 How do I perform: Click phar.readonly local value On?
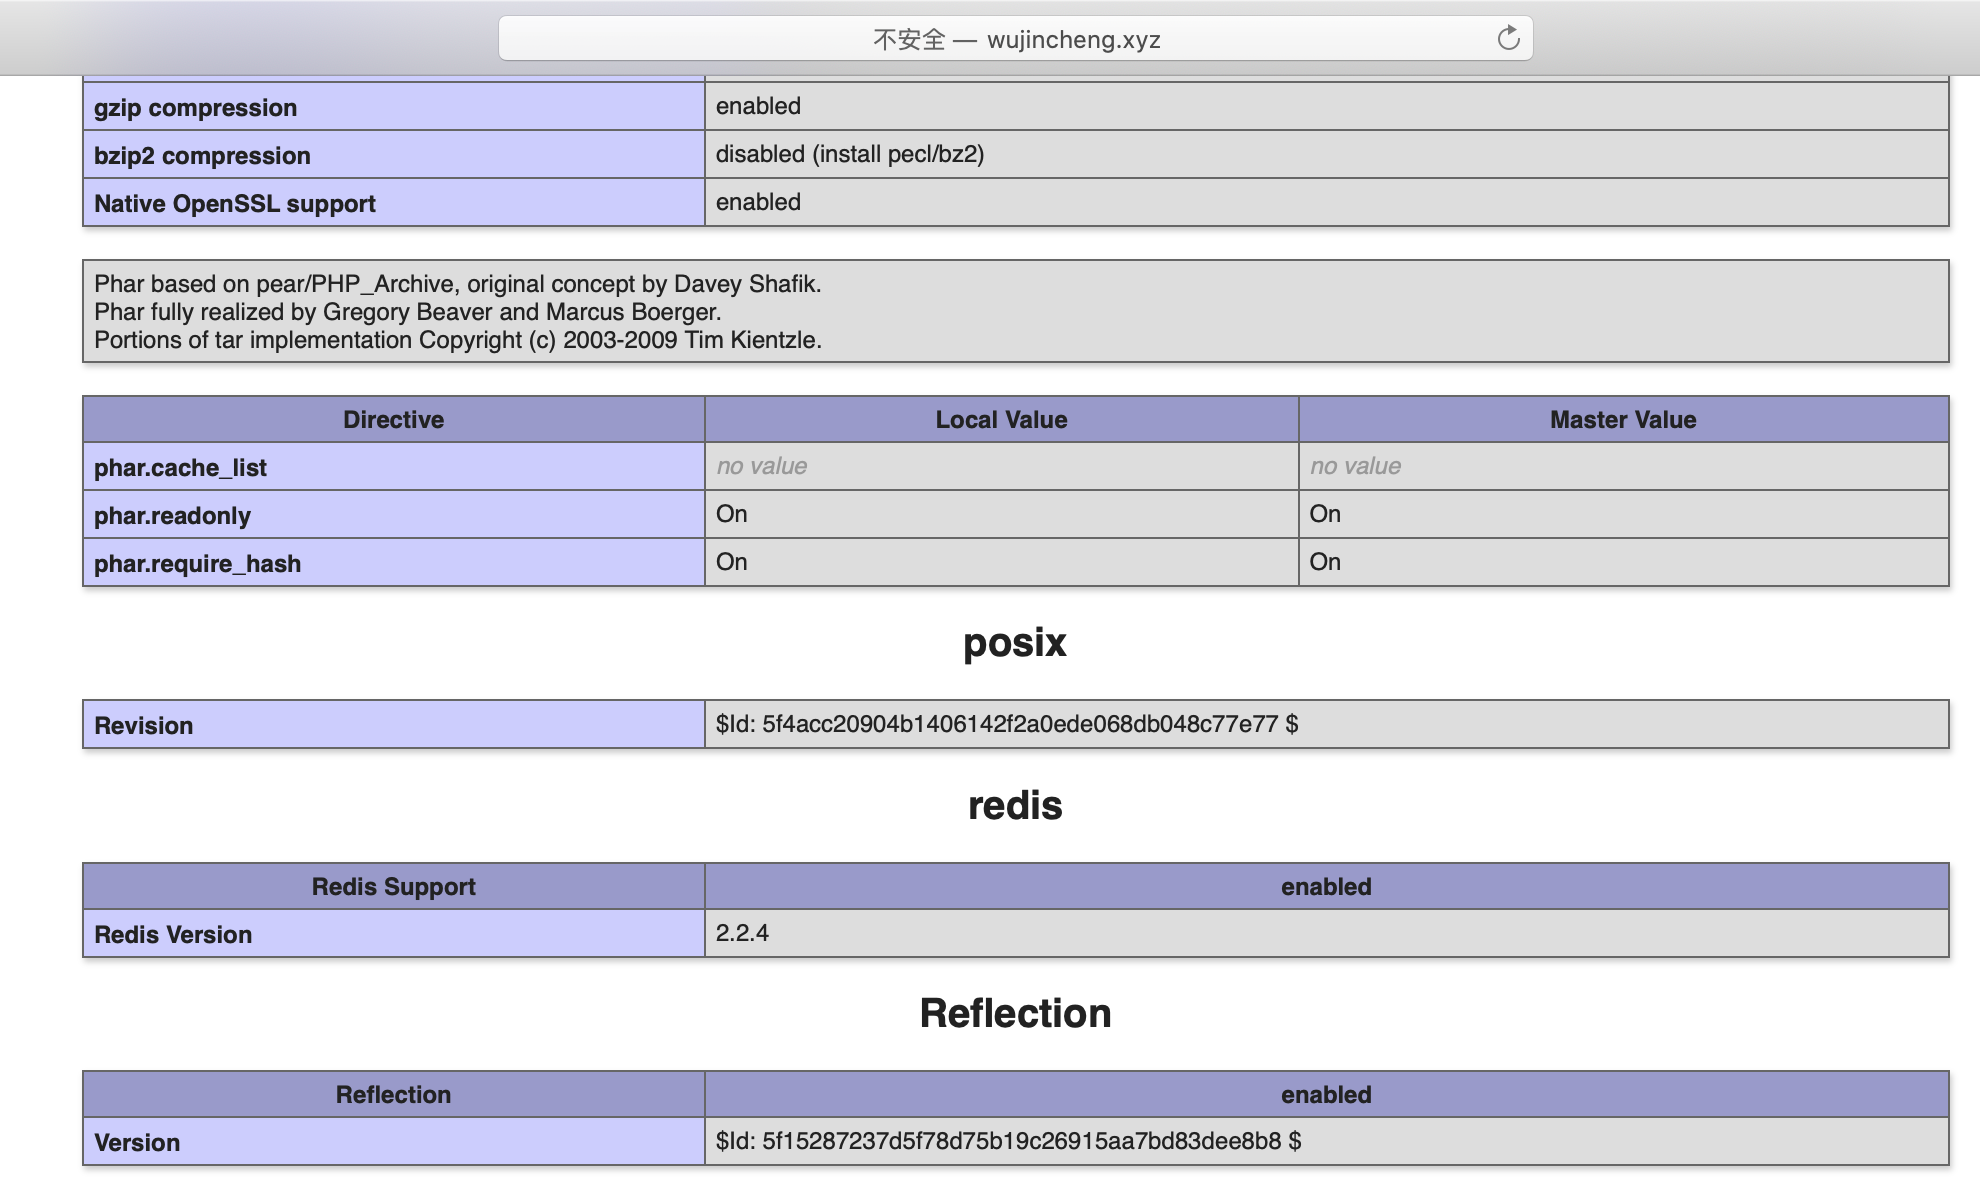pos(732,514)
